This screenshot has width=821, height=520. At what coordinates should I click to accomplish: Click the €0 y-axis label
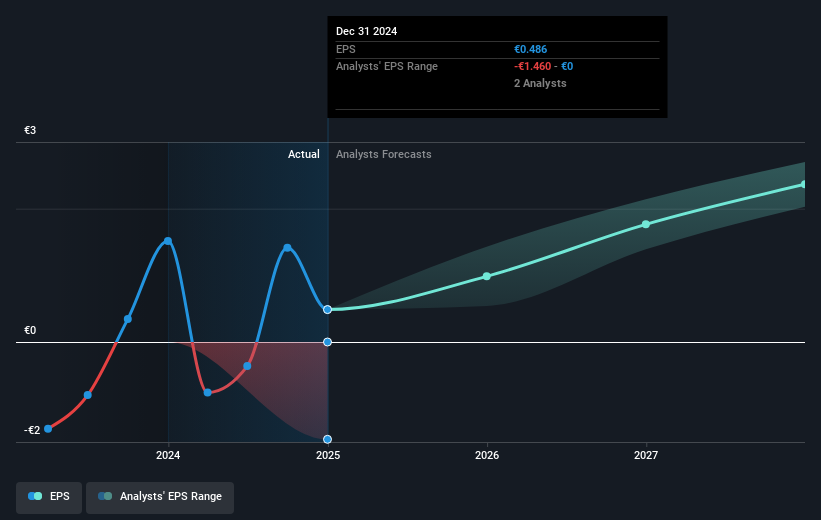30,330
